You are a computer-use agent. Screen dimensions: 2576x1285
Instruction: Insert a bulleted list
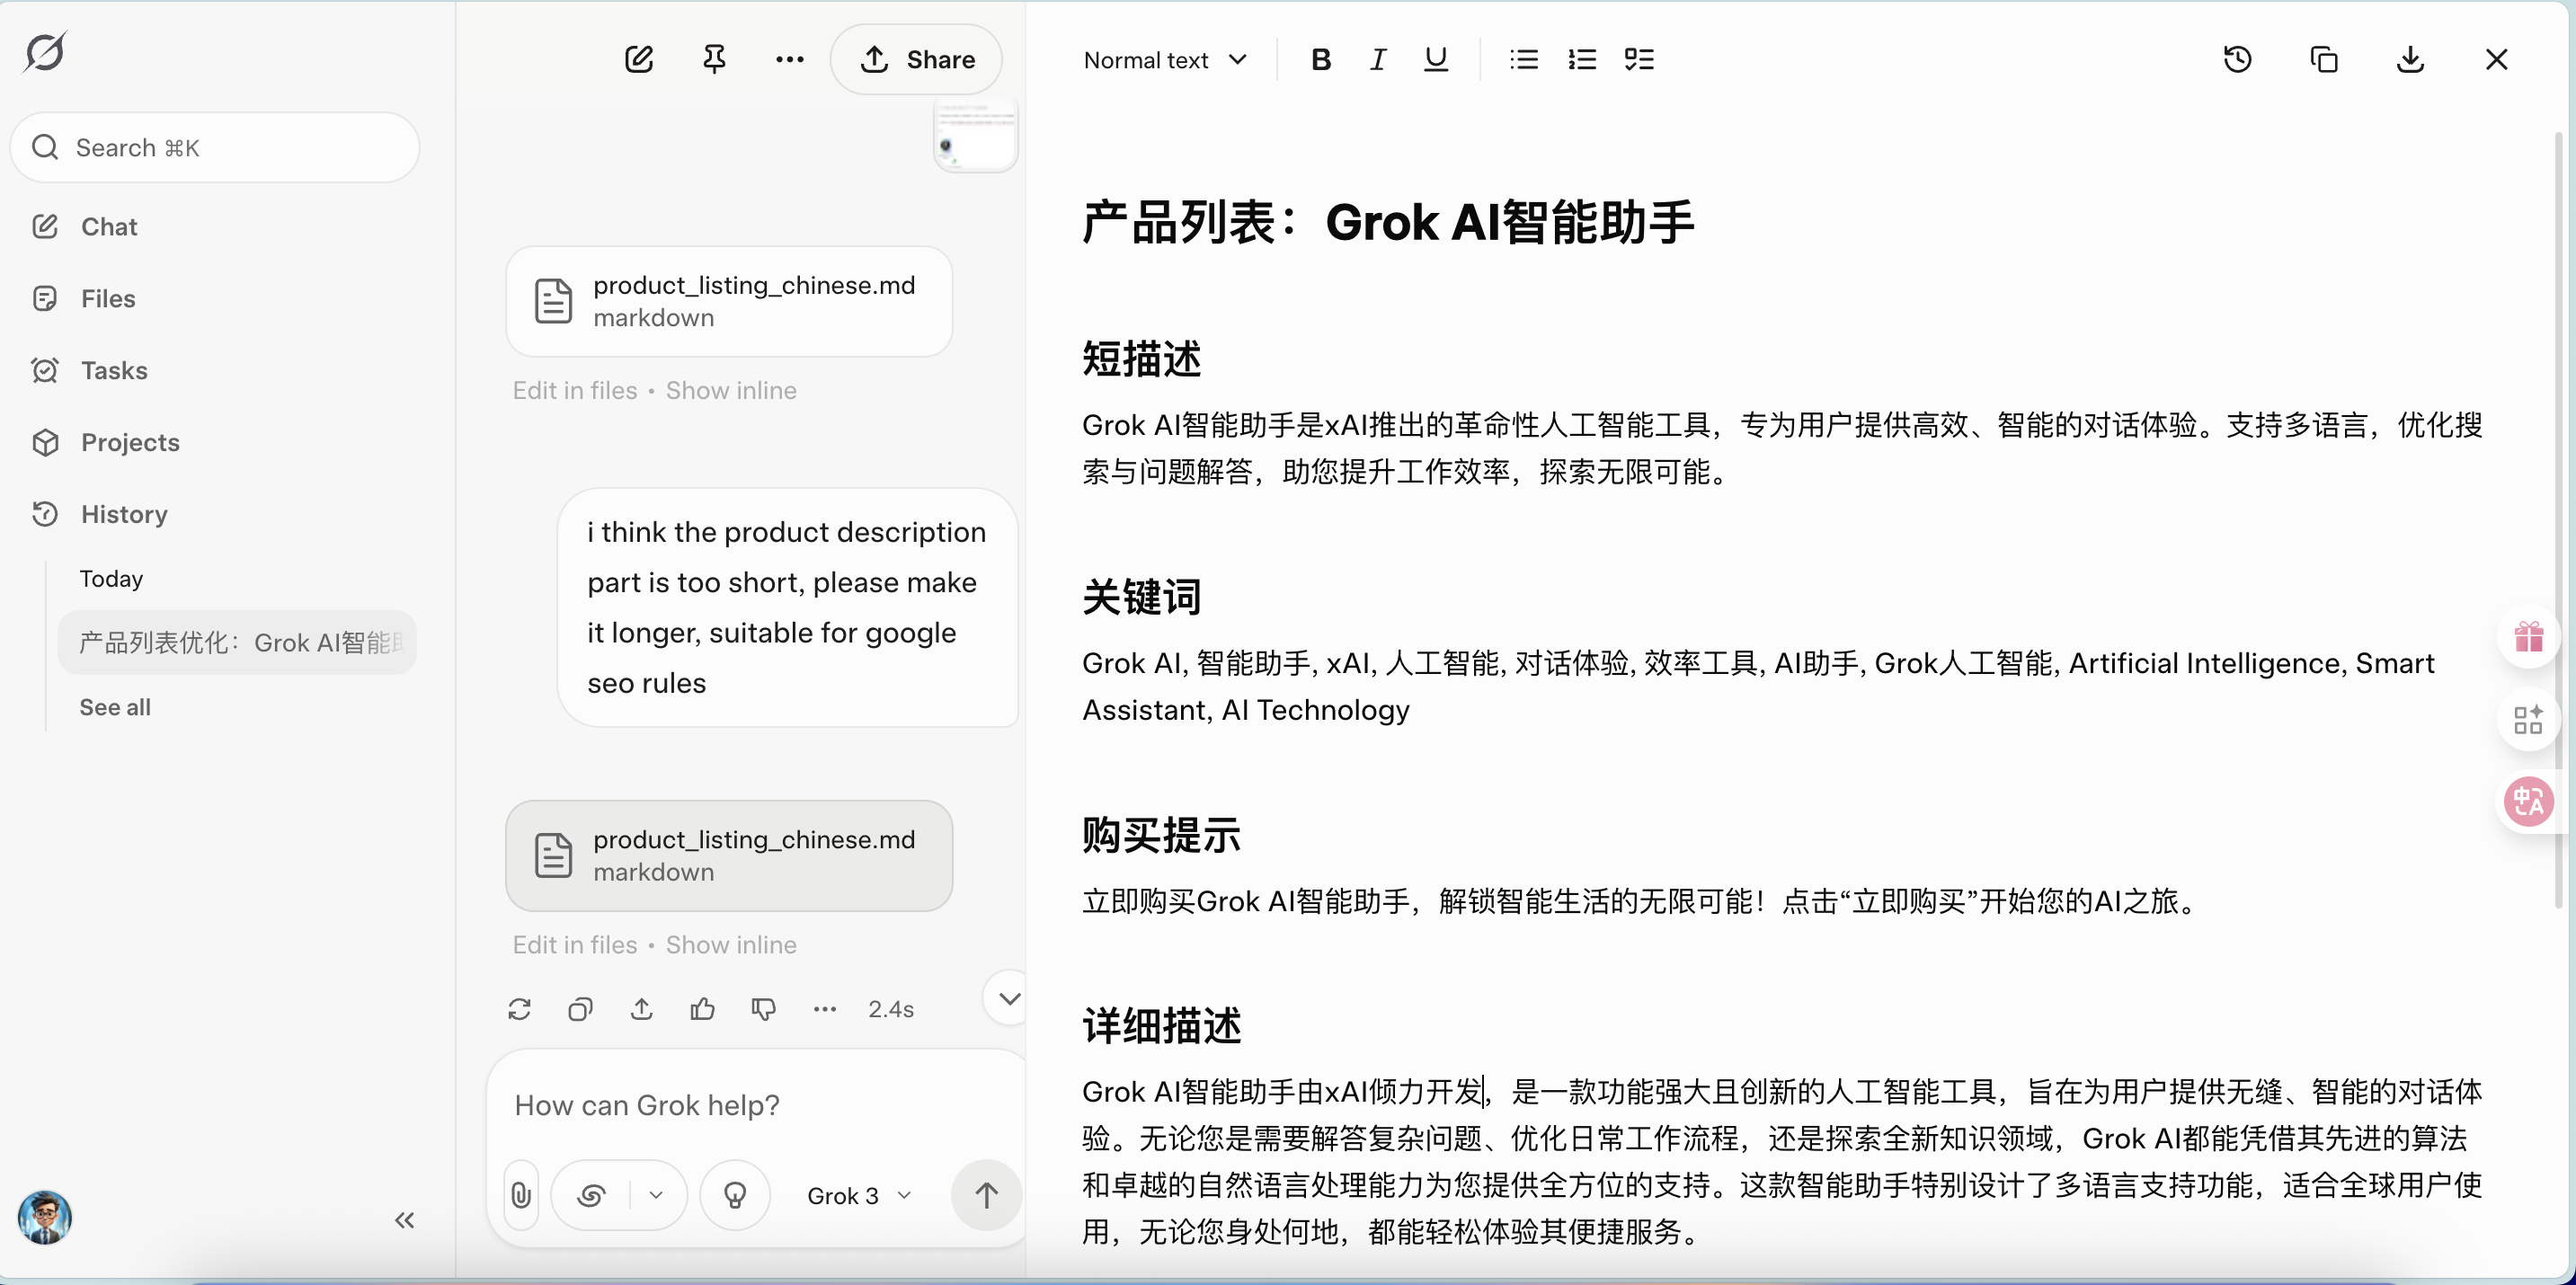point(1524,60)
